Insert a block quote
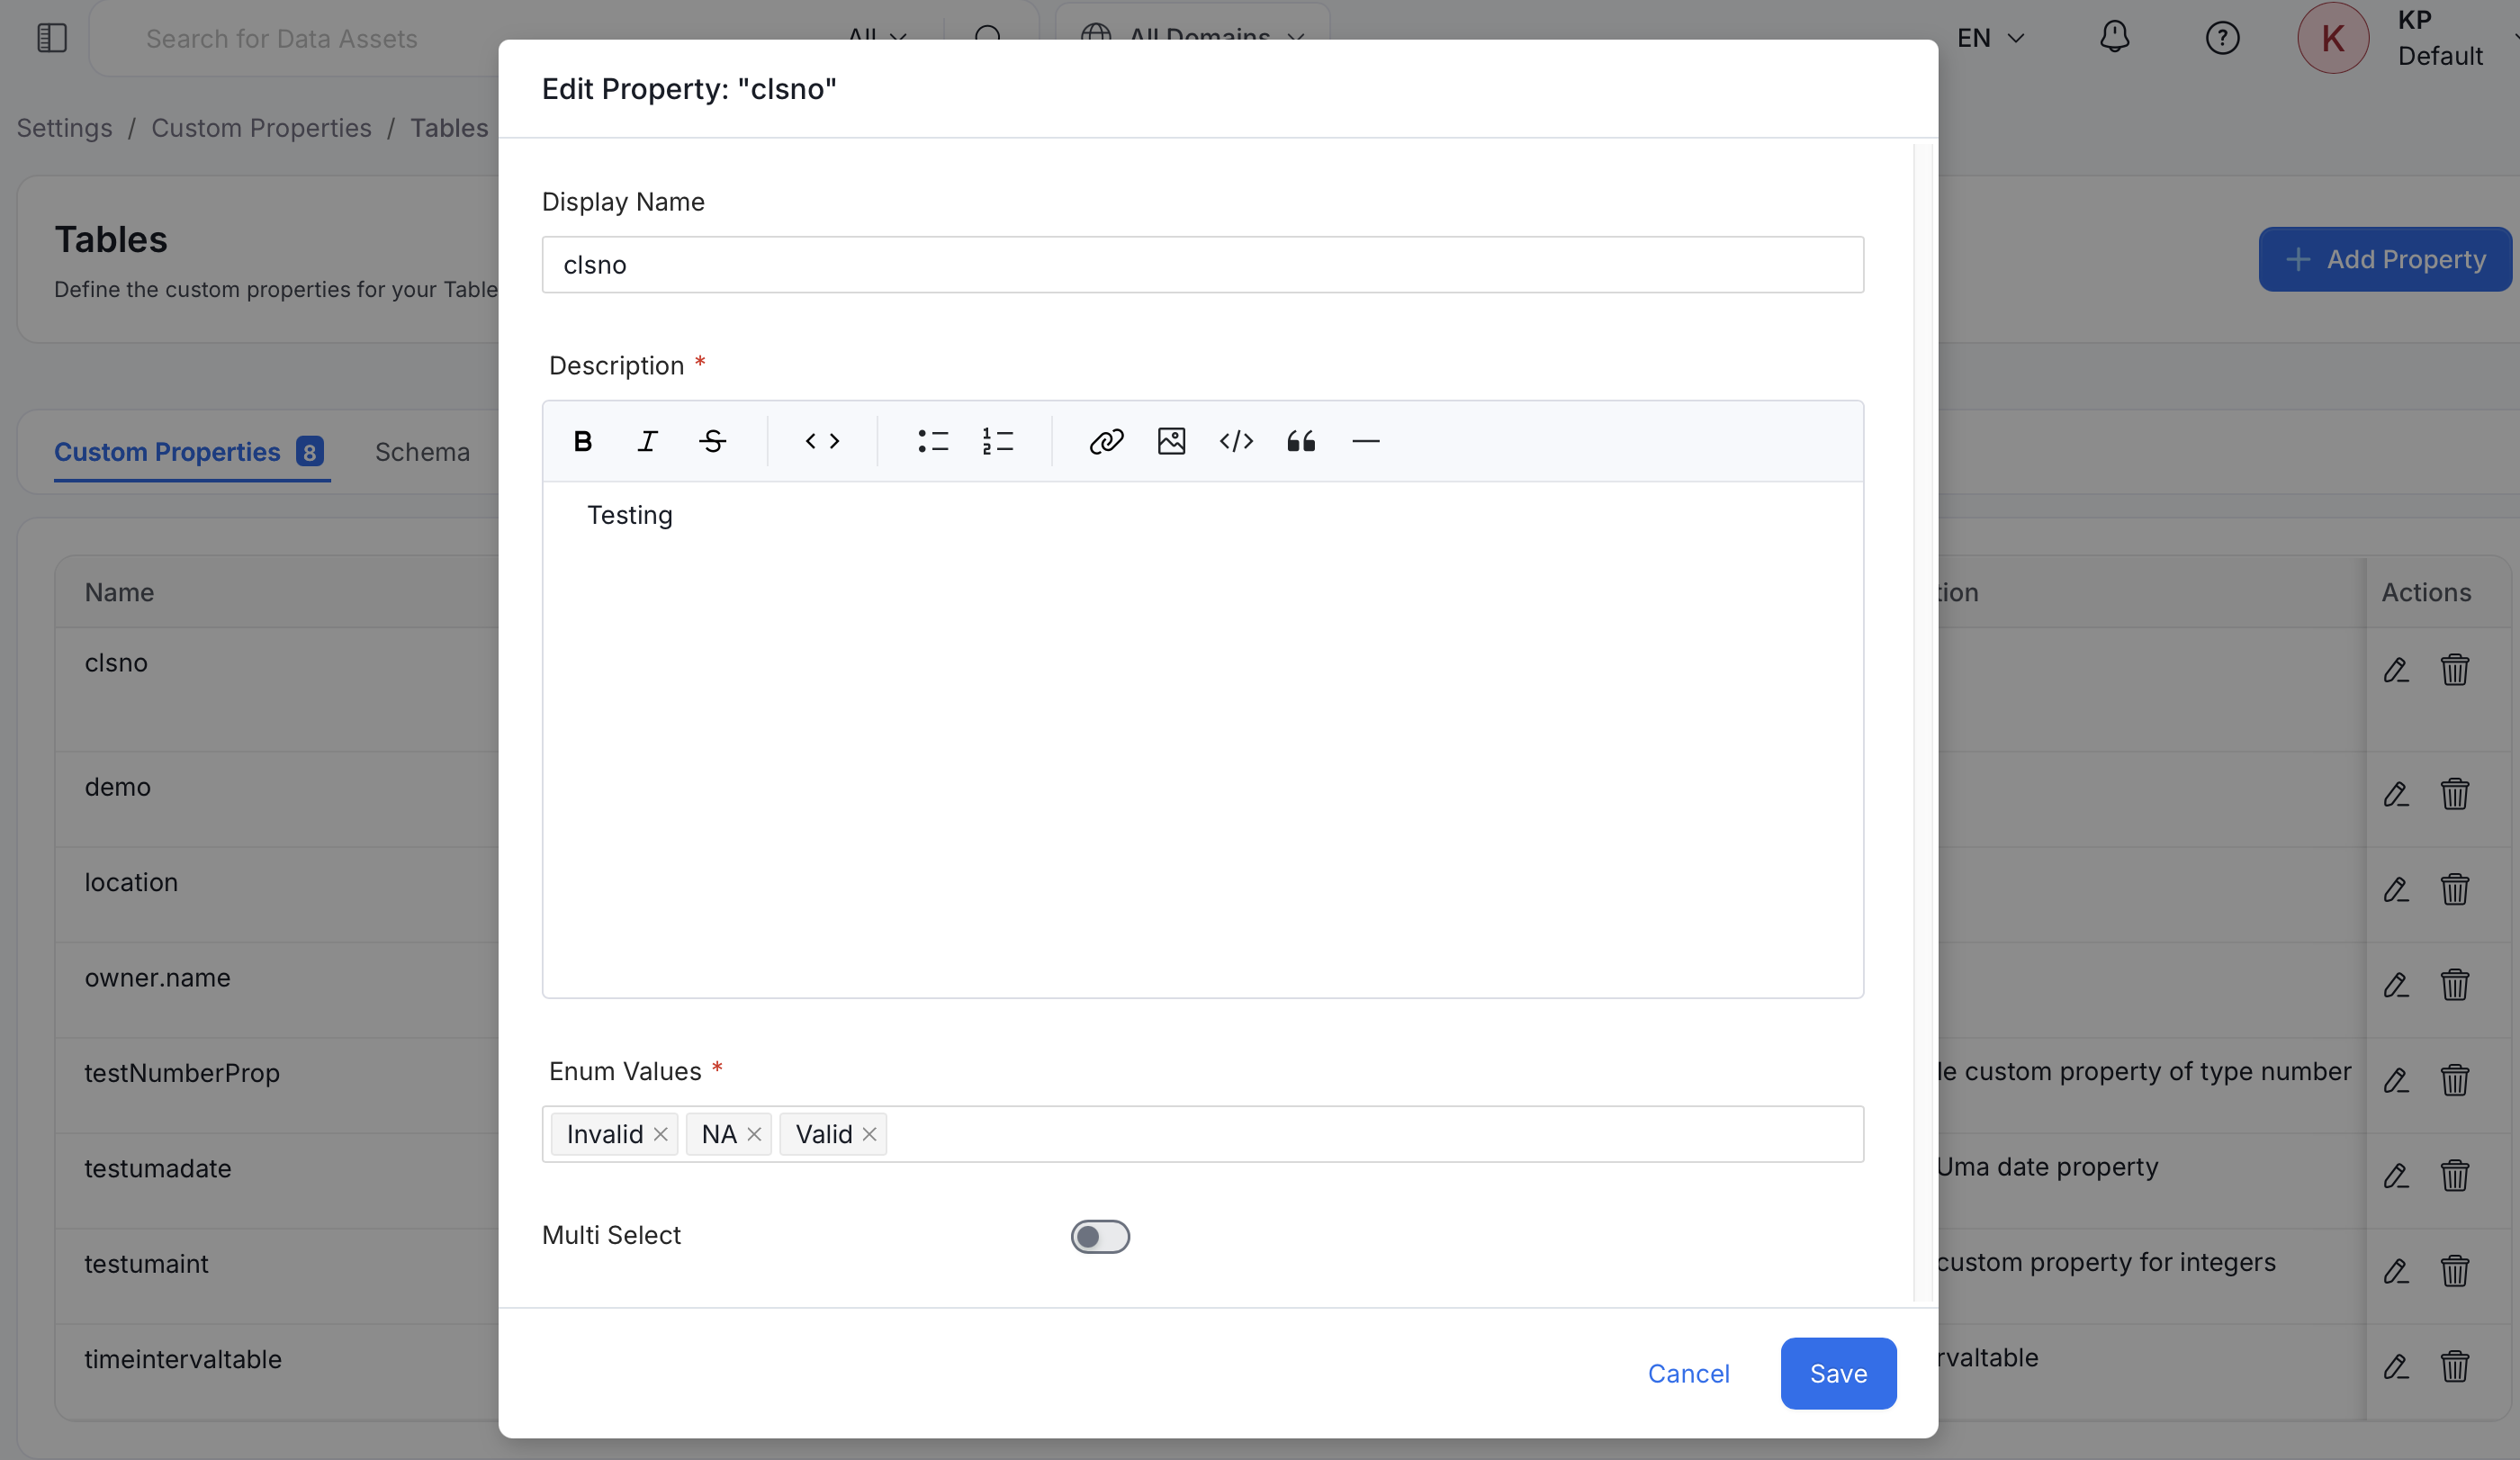 [x=1301, y=441]
